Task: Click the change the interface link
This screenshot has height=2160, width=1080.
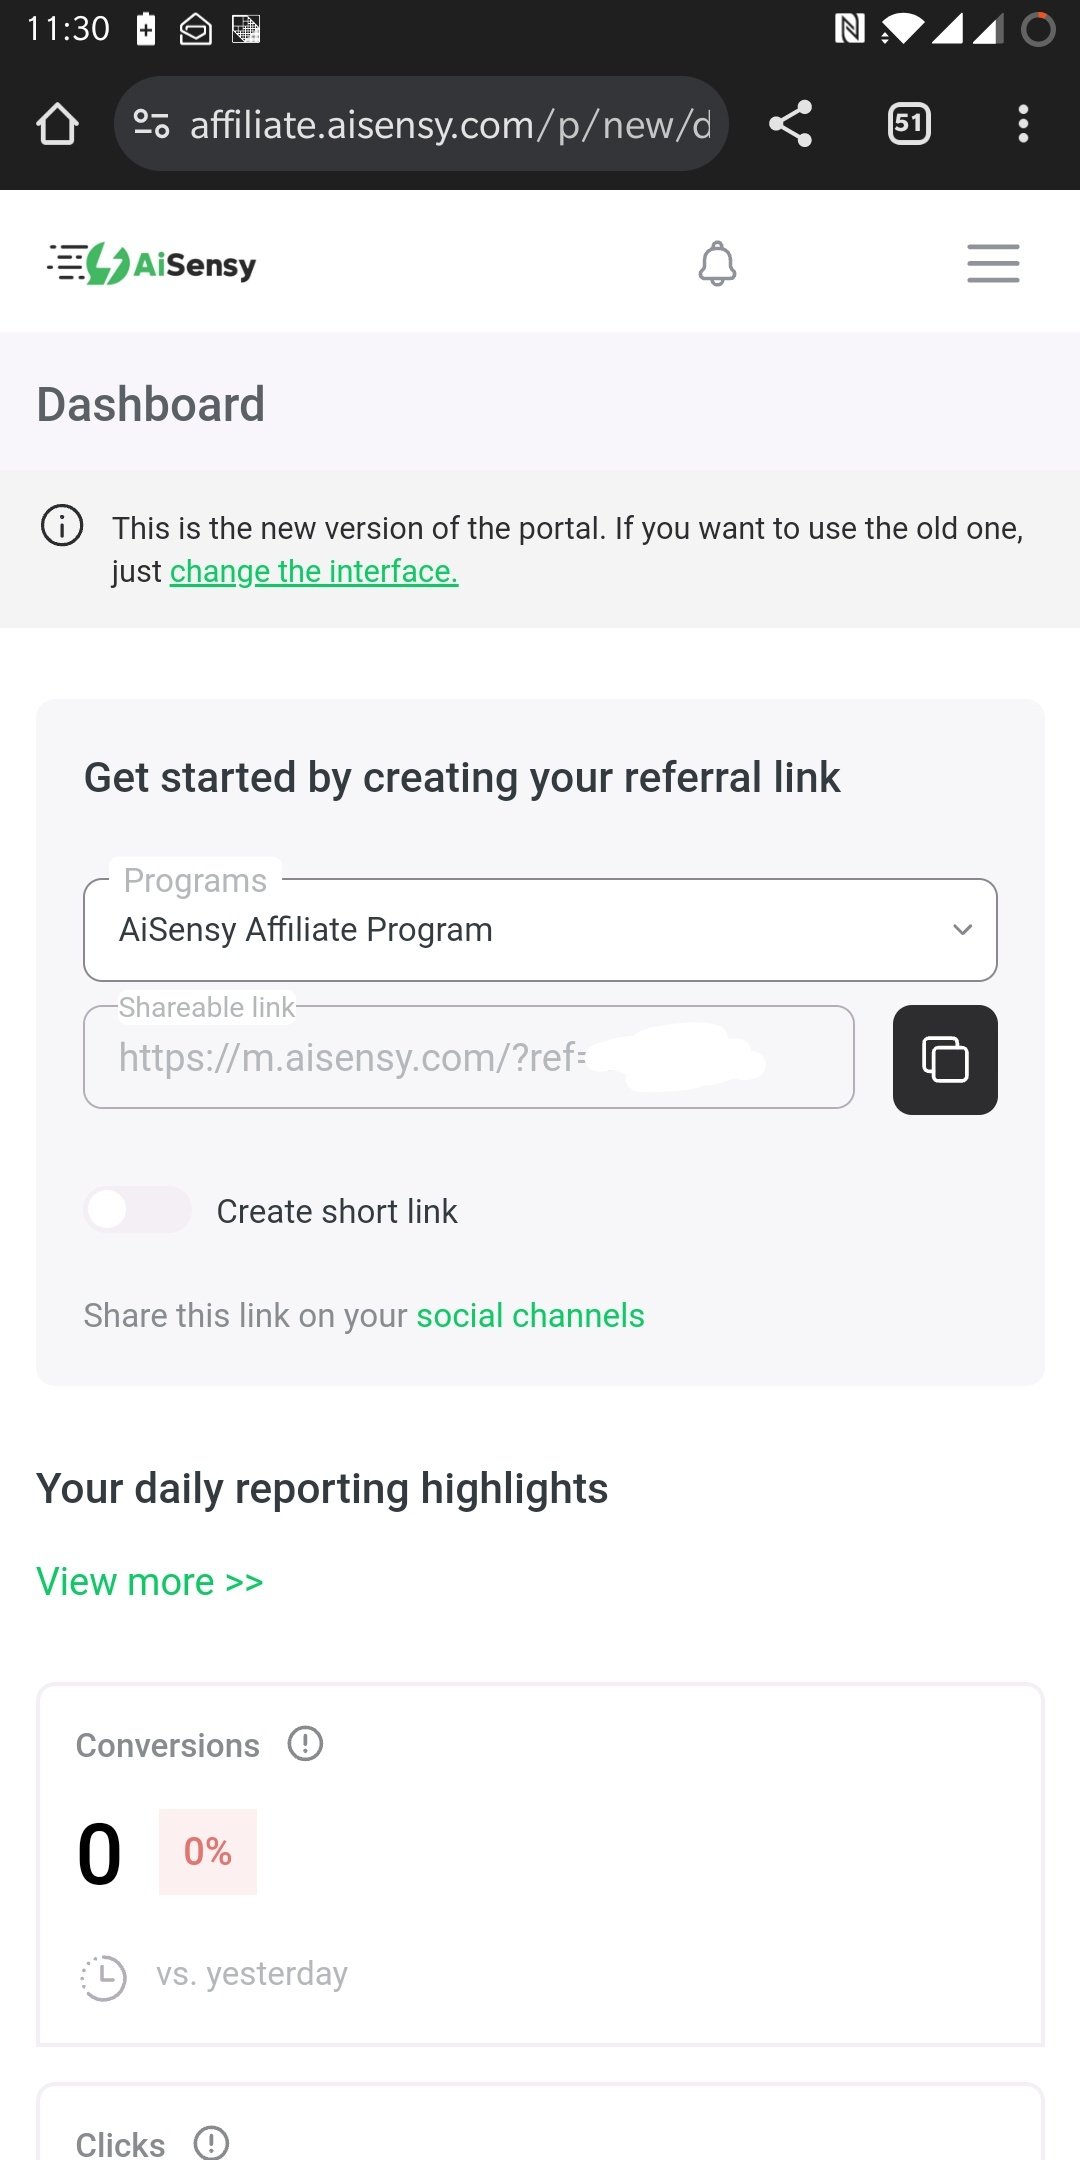Action: coord(314,571)
